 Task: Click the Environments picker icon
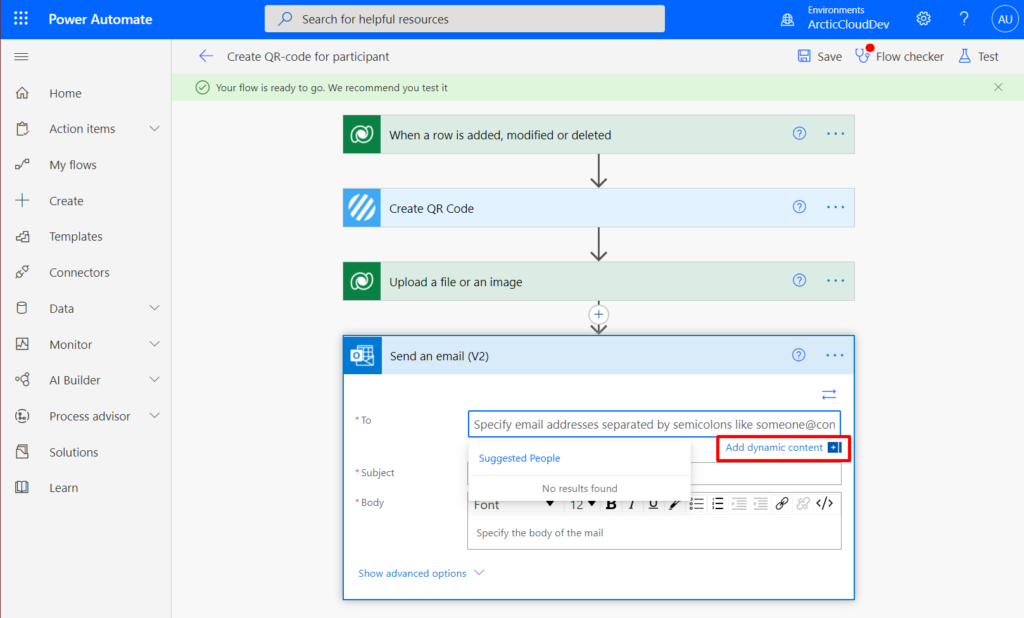pos(788,20)
